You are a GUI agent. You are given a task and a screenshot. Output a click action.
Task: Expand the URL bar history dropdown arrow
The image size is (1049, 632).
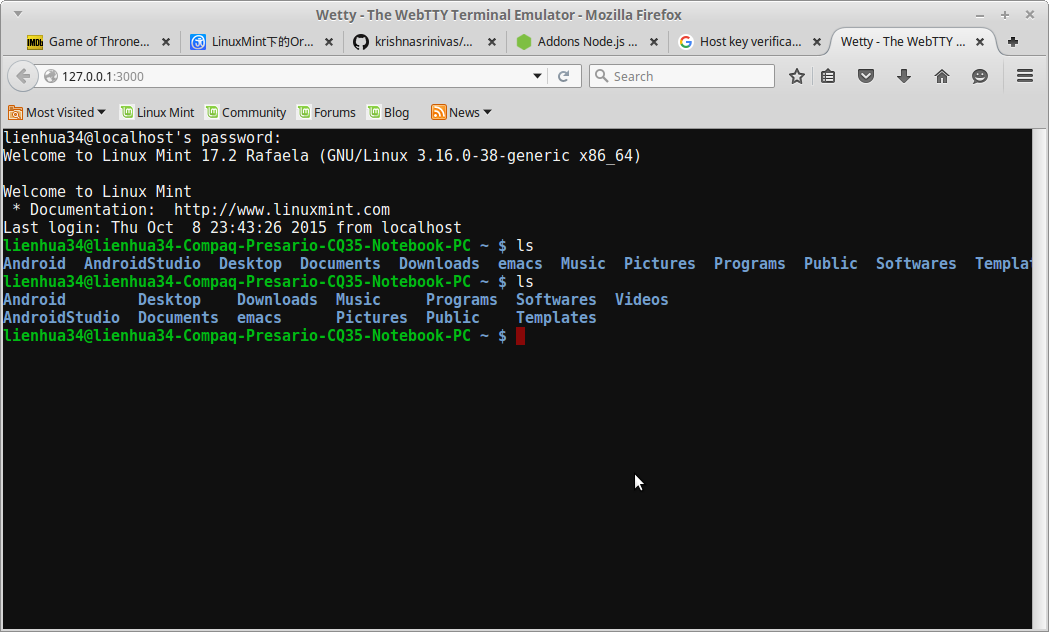pyautogui.click(x=537, y=76)
